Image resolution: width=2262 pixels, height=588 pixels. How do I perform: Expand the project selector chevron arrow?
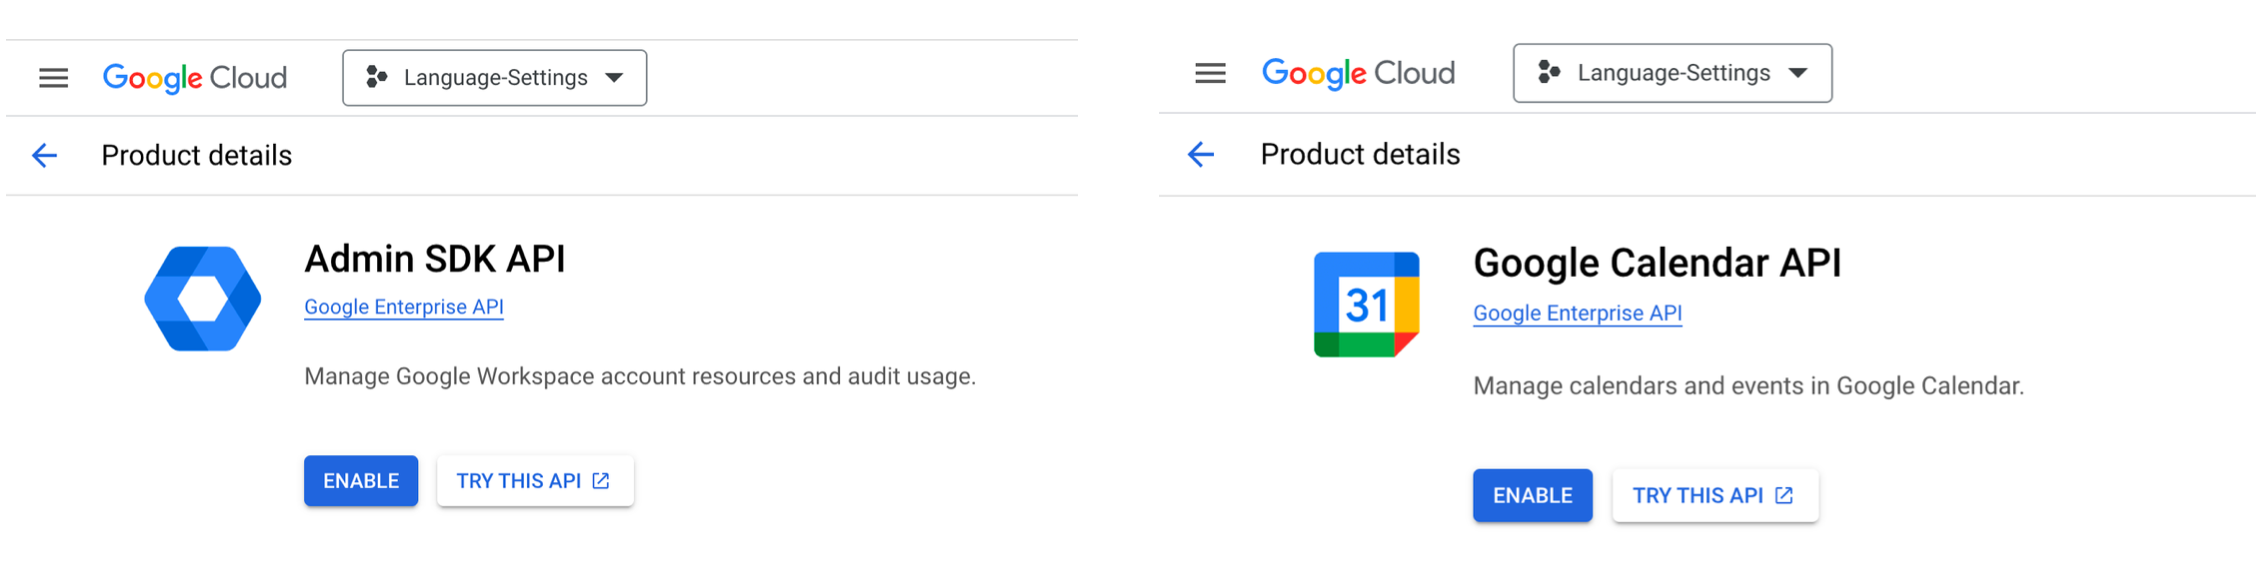(616, 77)
